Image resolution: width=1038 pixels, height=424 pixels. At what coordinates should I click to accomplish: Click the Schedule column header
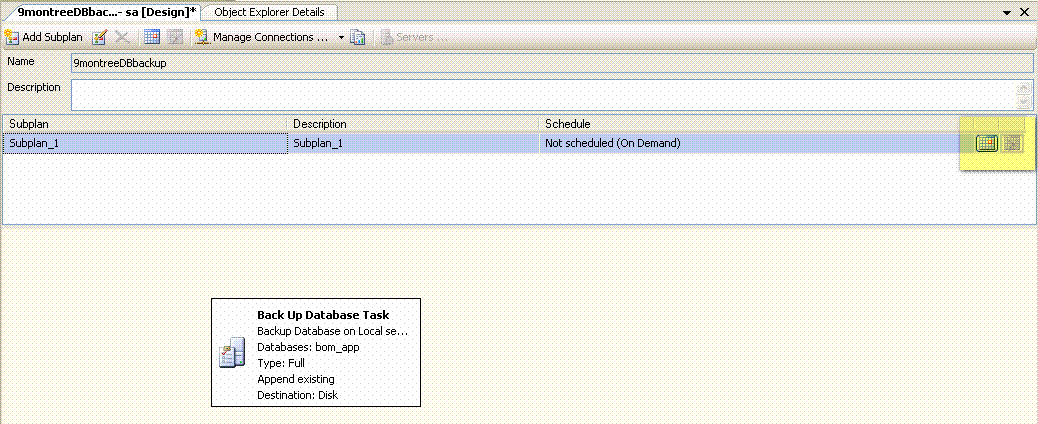click(x=755, y=124)
